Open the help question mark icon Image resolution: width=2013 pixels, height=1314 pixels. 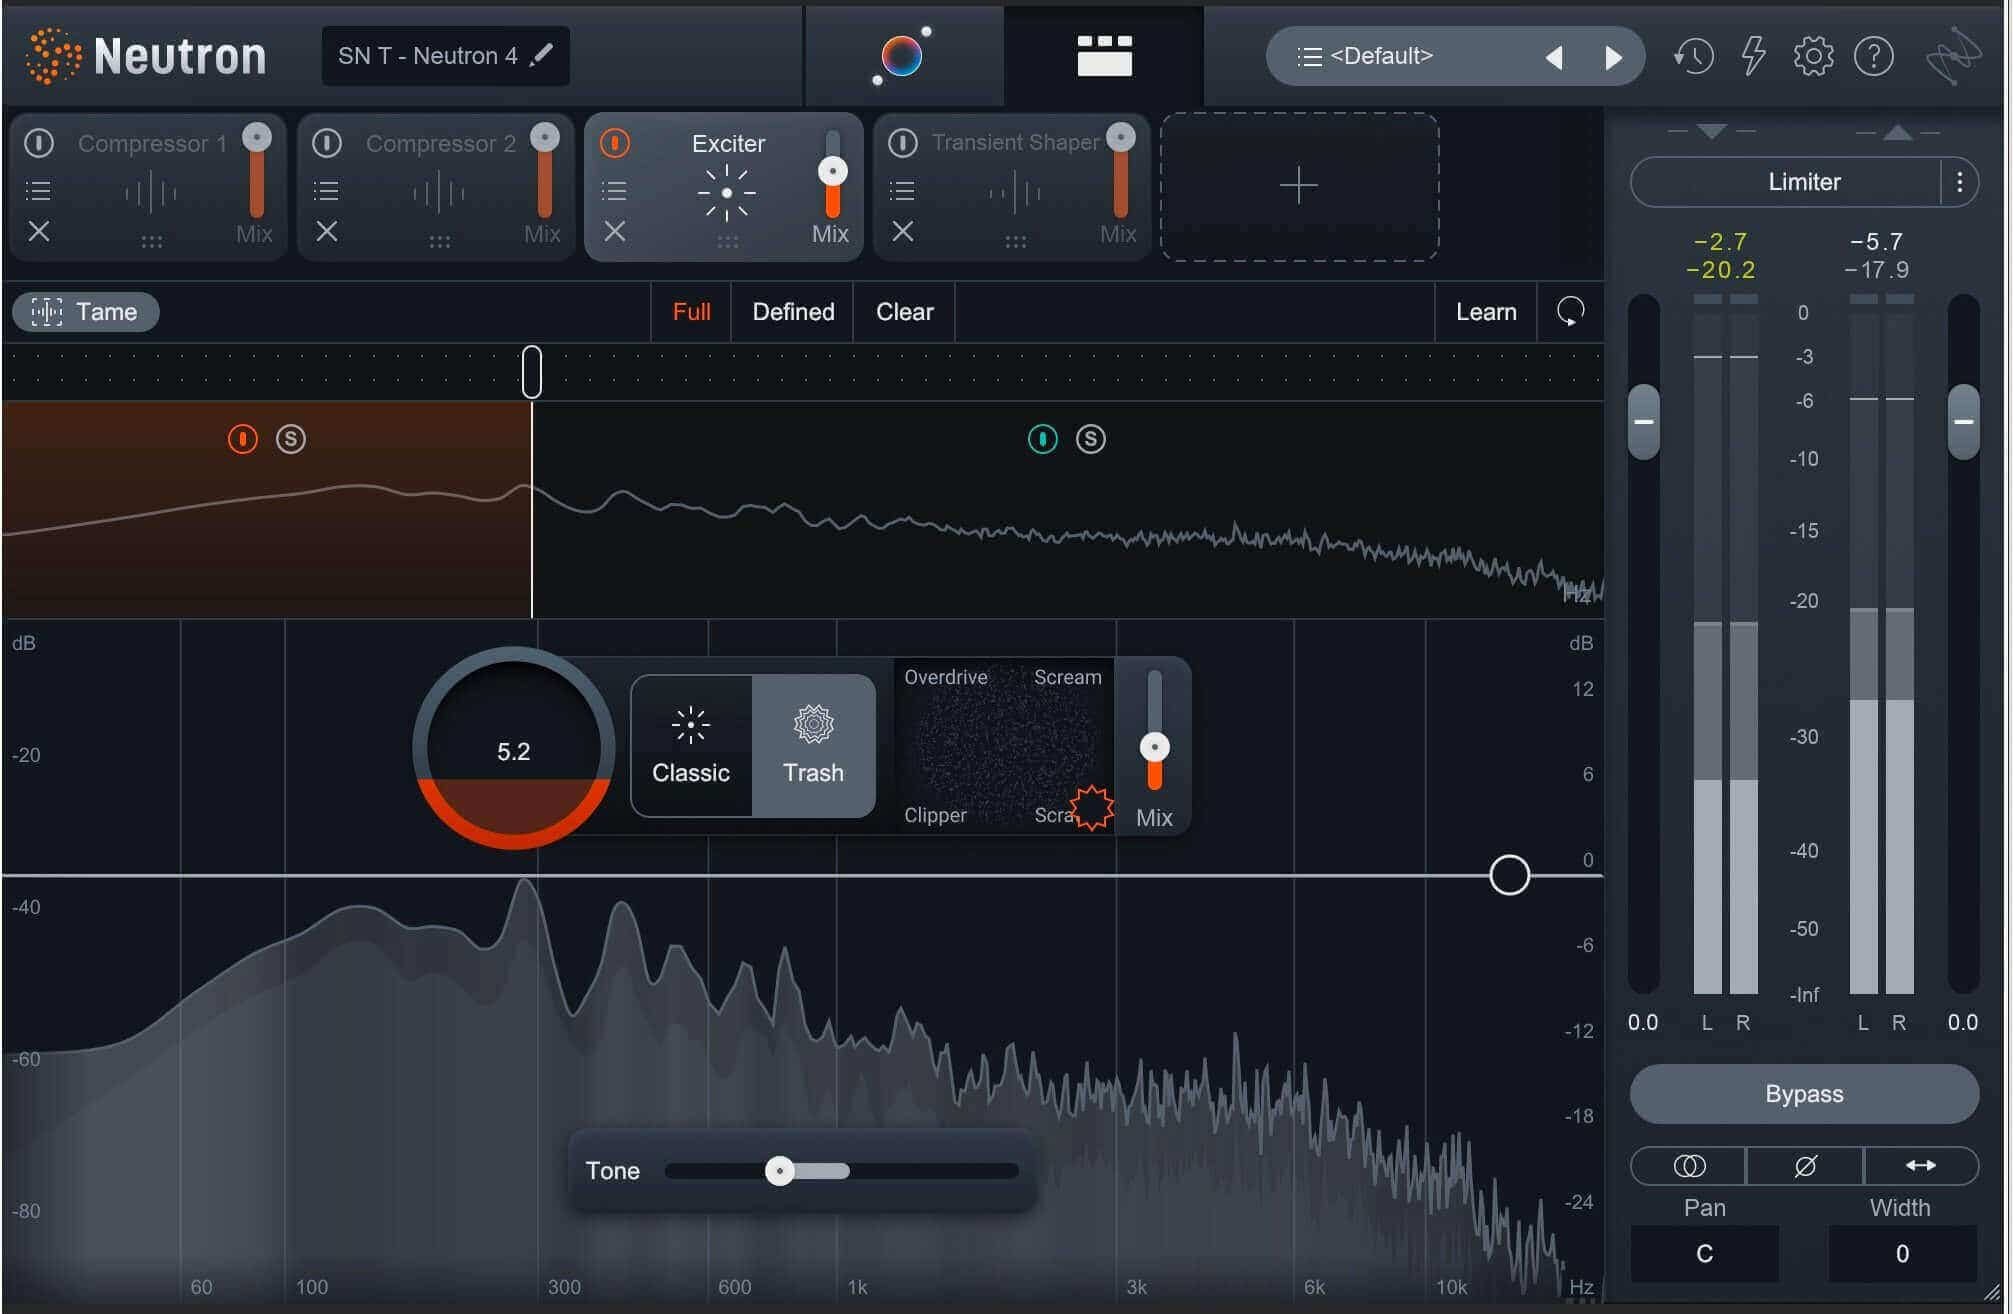tap(1873, 56)
